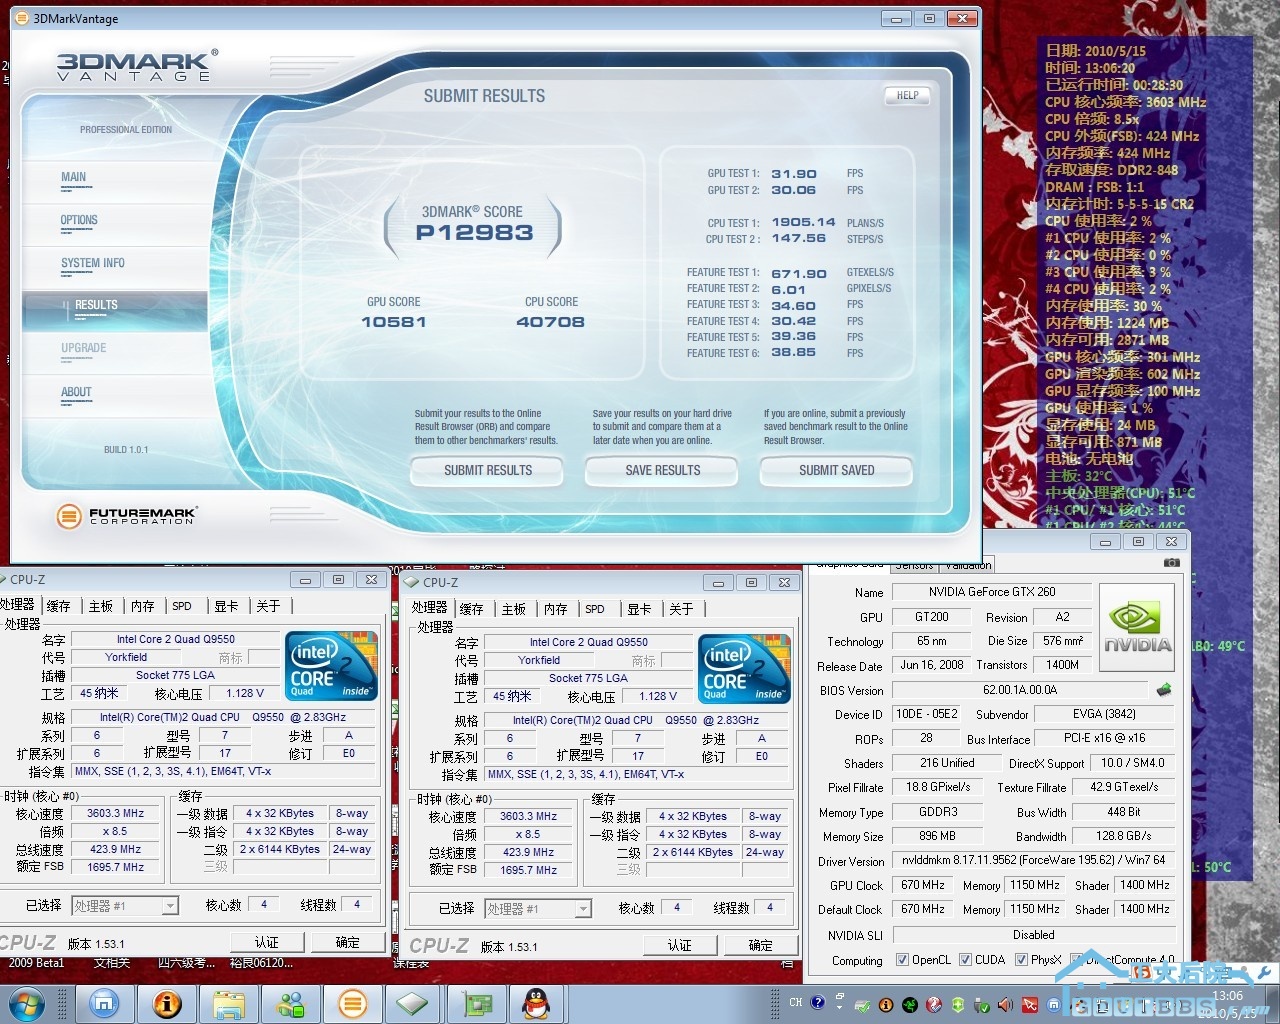
Task: Switch to 缓存 tab in left CPU-Z window
Action: 59,606
